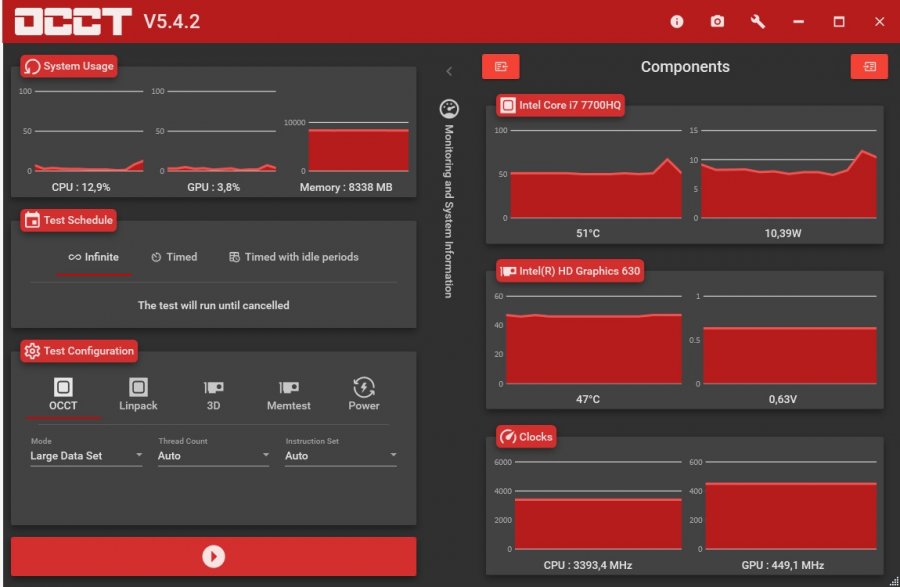
Task: Click the Clocks gauge icon
Action: [x=507, y=437]
